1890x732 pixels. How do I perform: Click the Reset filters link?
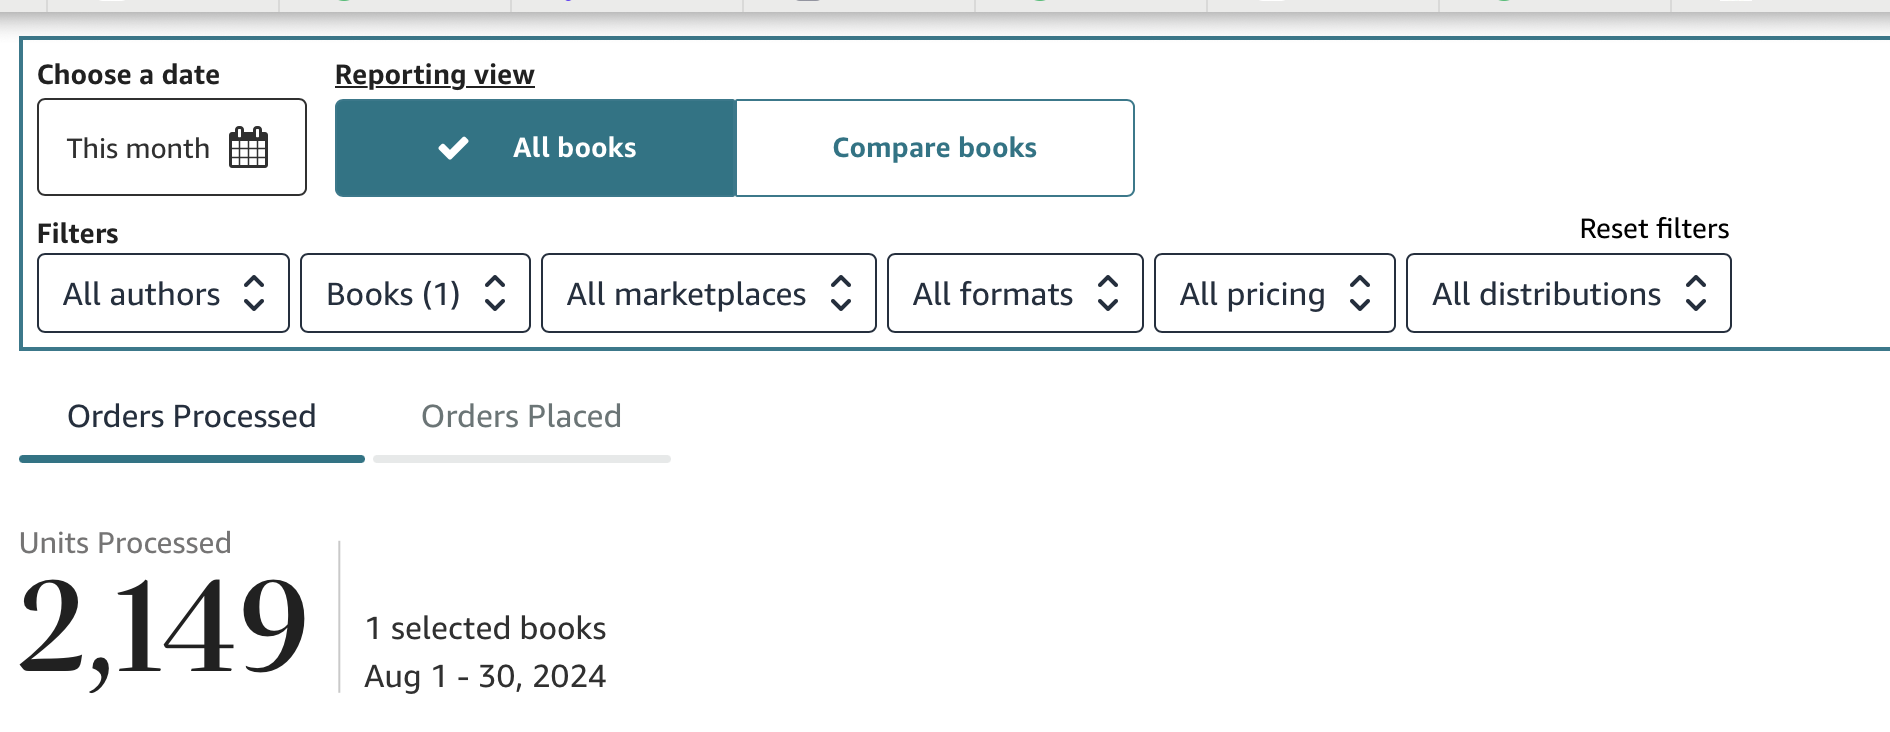point(1654,229)
